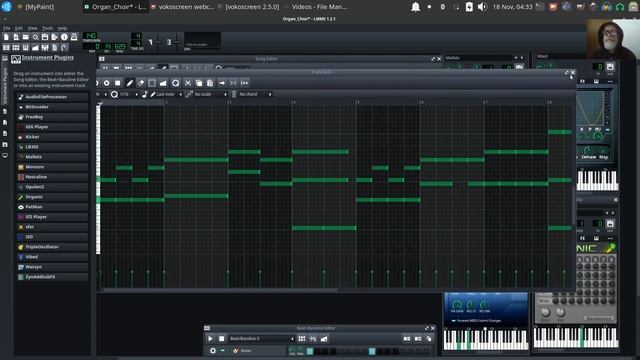Show the Automation Editor toolbar icon
This screenshot has height=360, width=640.
[x=36, y=47]
